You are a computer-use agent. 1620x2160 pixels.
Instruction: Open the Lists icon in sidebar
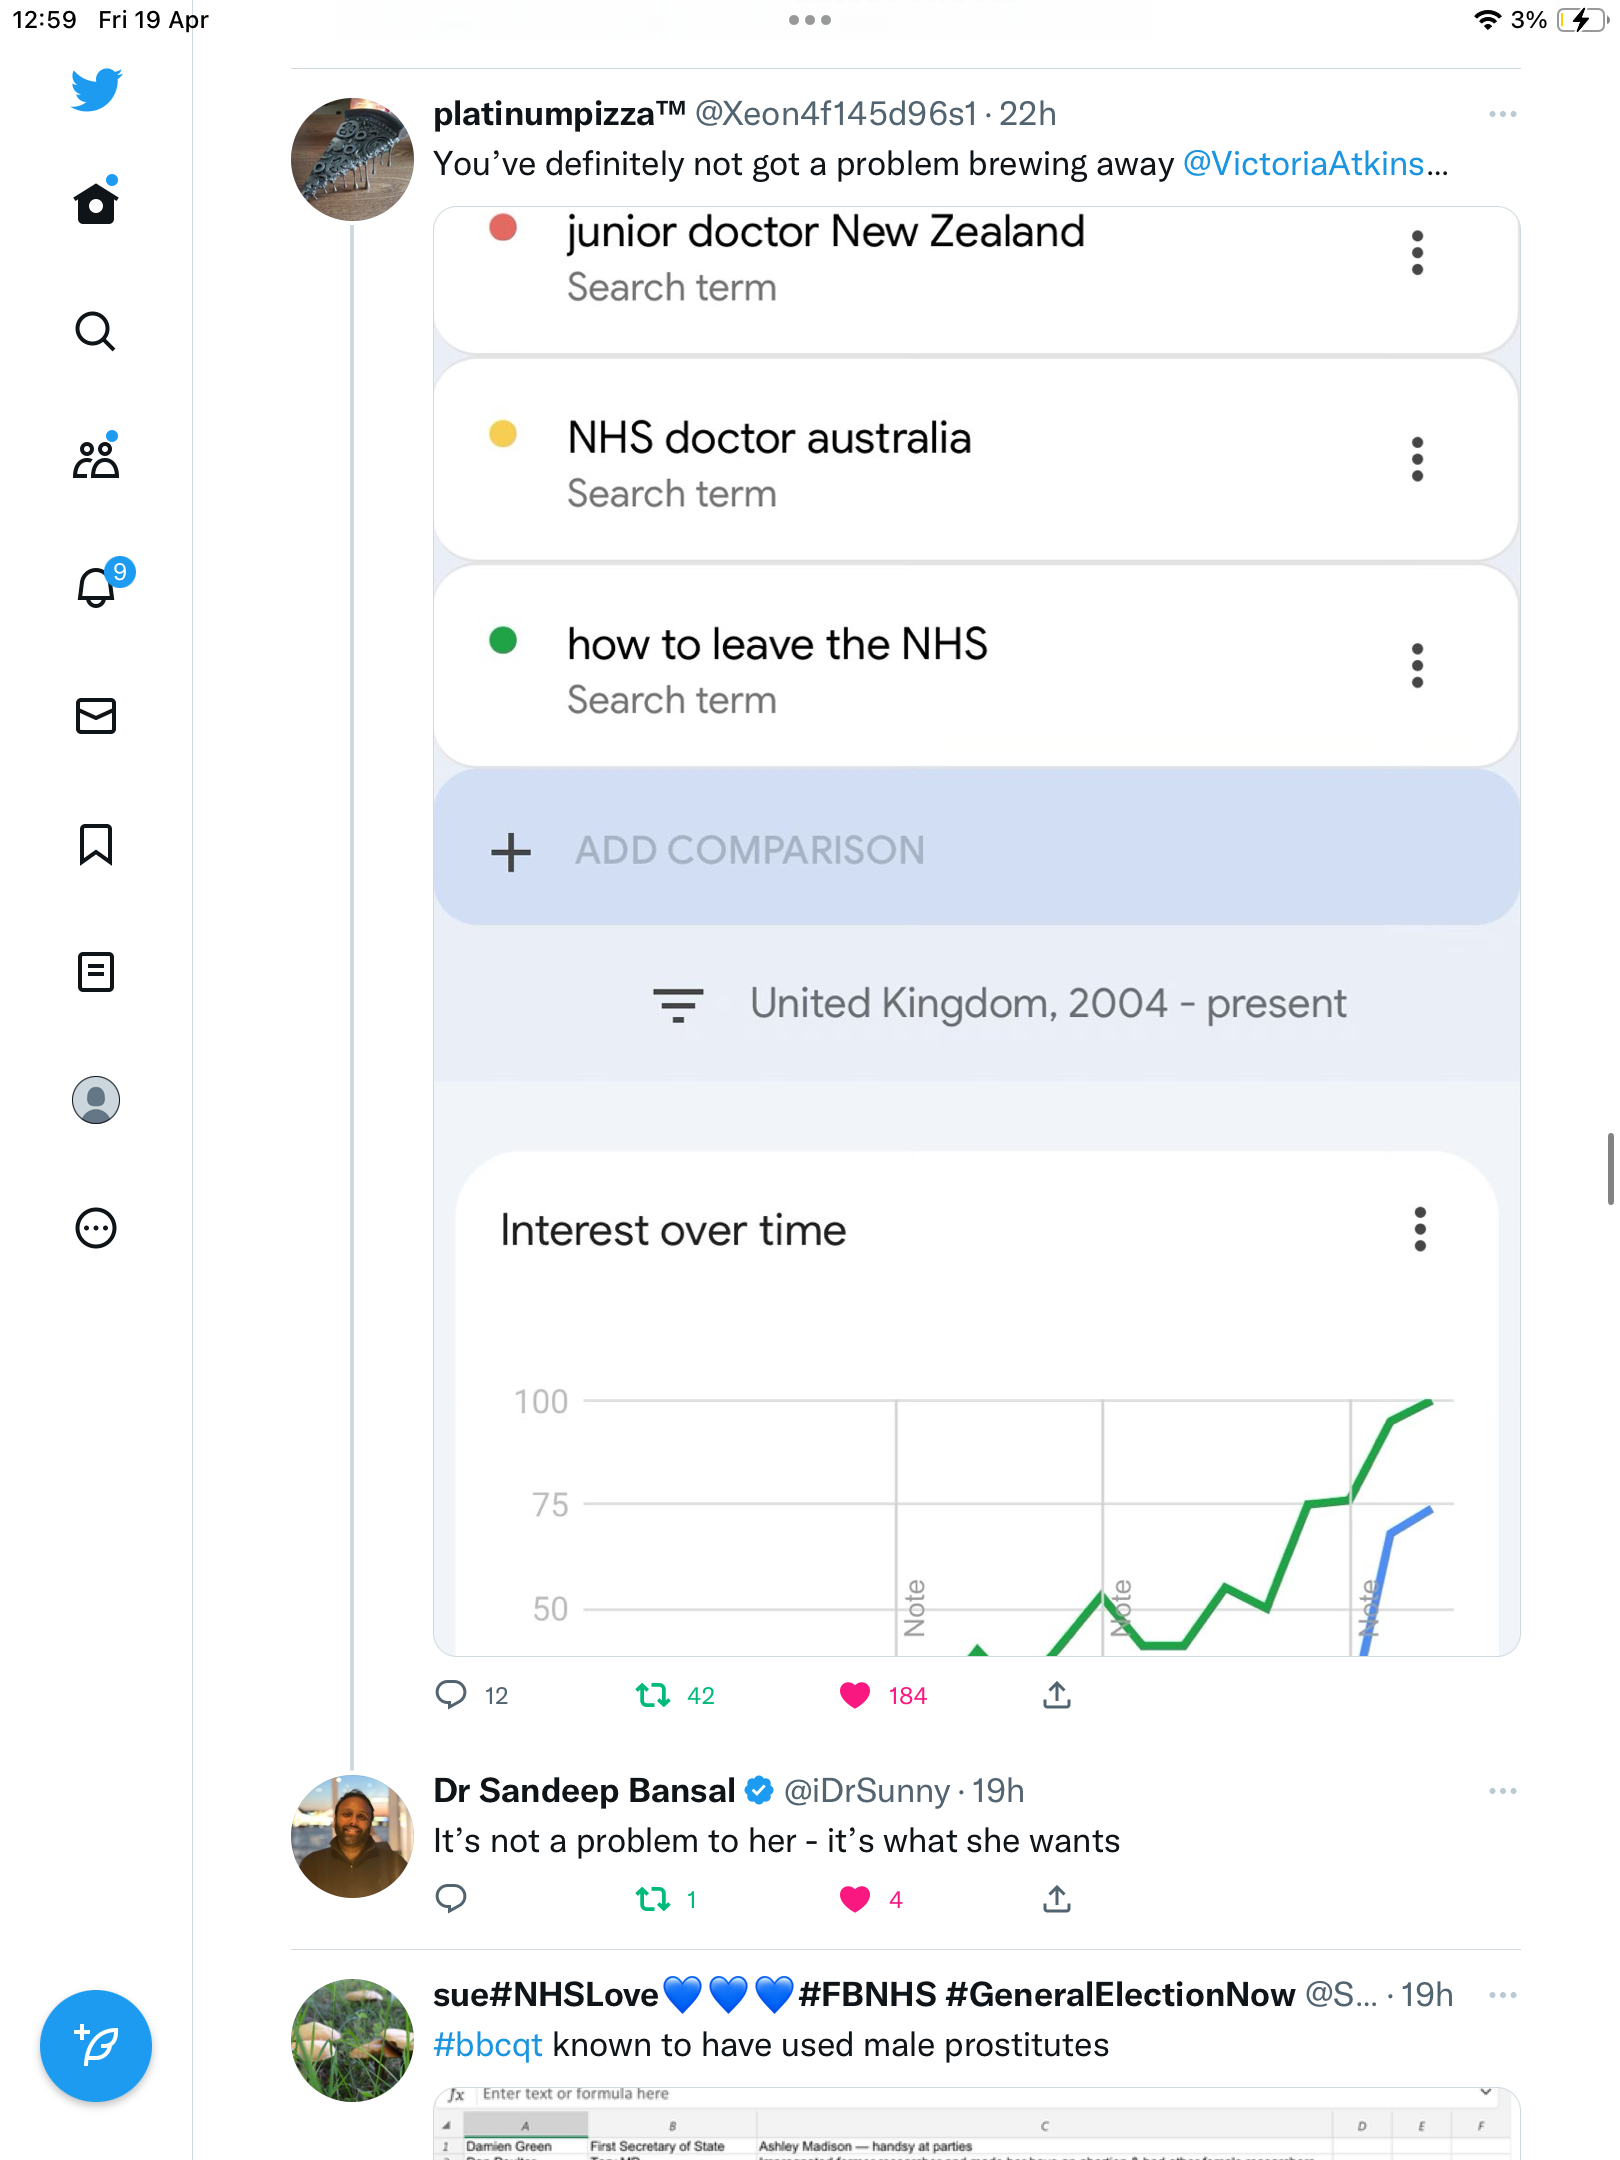pos(96,972)
